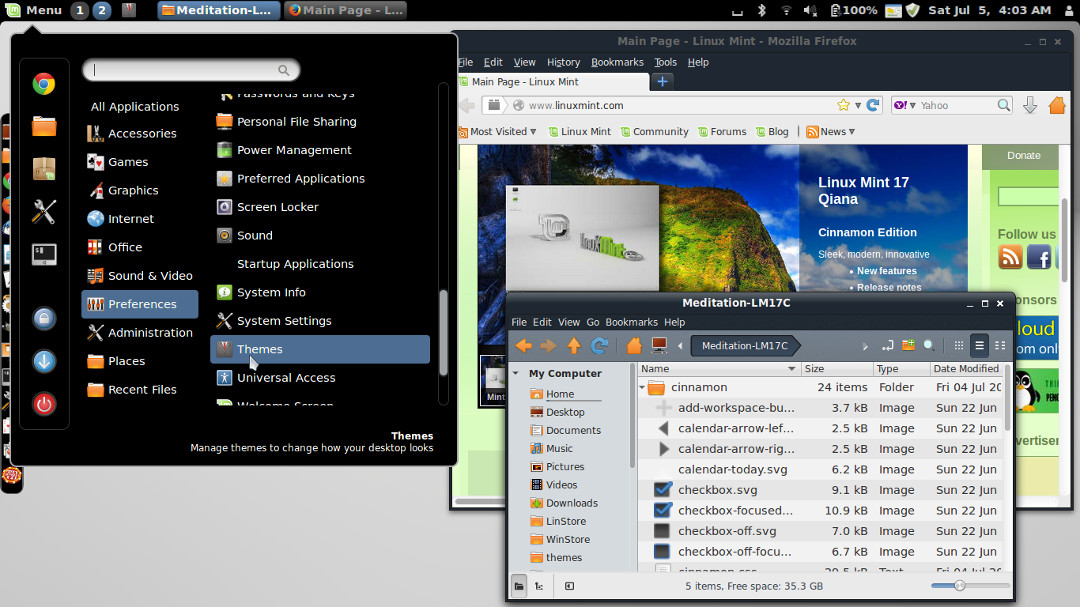This screenshot has width=1080, height=607.
Task: Bookmark page with Firefox star icon
Action: click(843, 105)
